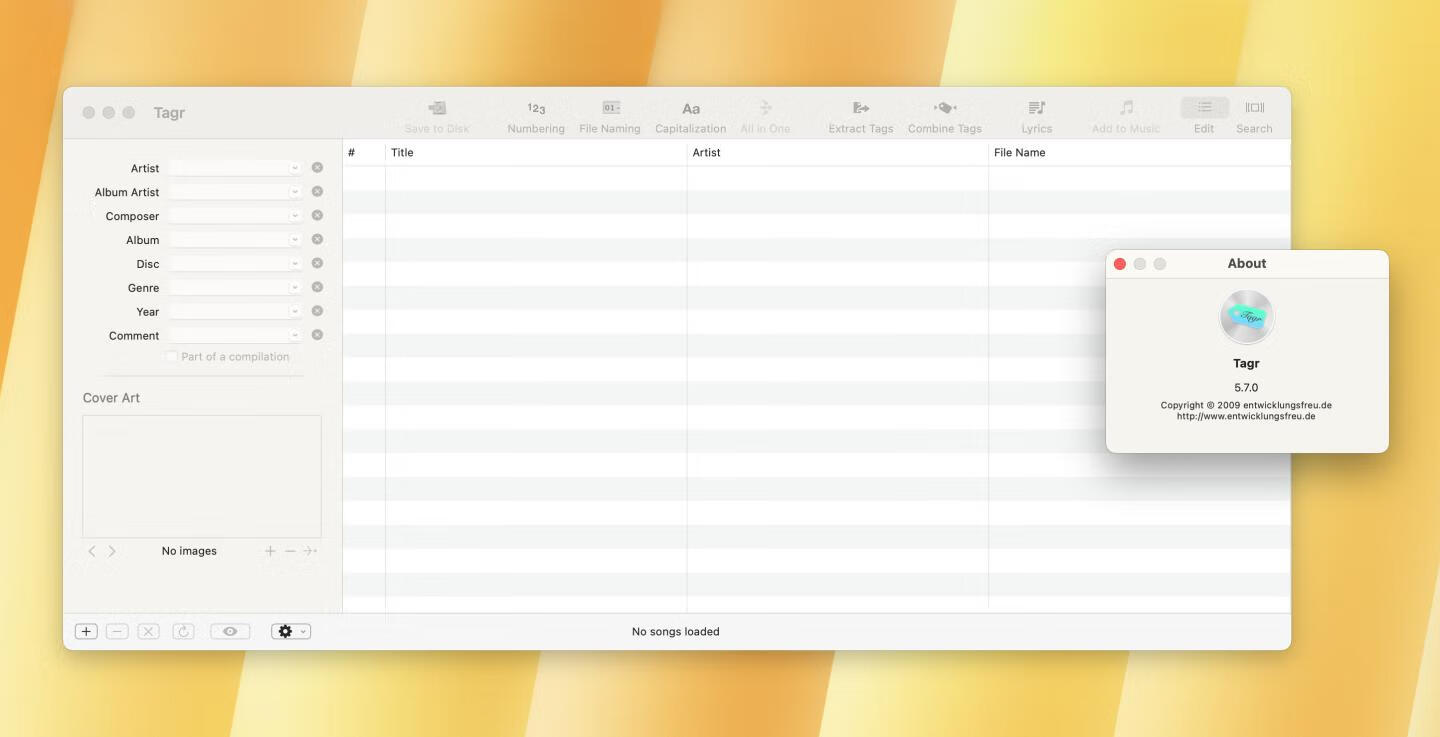Click the bottom X clear songs button

pos(148,632)
